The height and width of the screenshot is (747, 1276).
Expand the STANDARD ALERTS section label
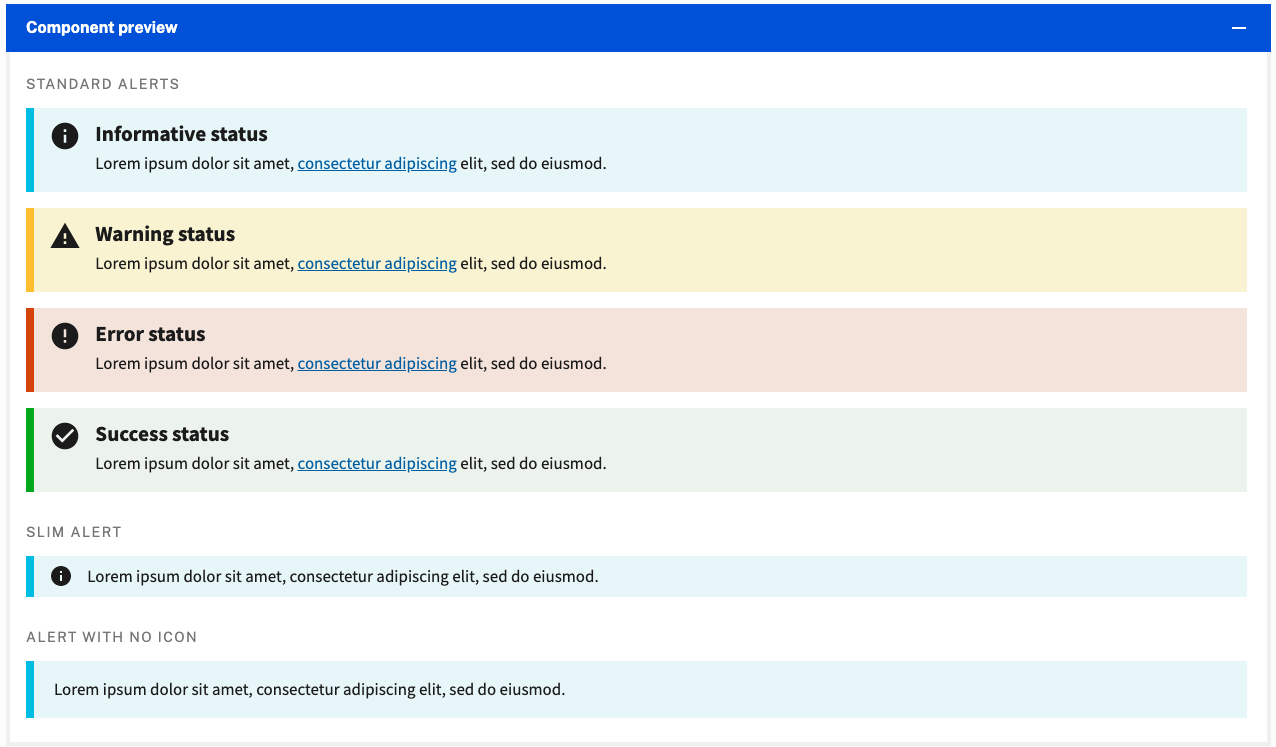pos(102,84)
